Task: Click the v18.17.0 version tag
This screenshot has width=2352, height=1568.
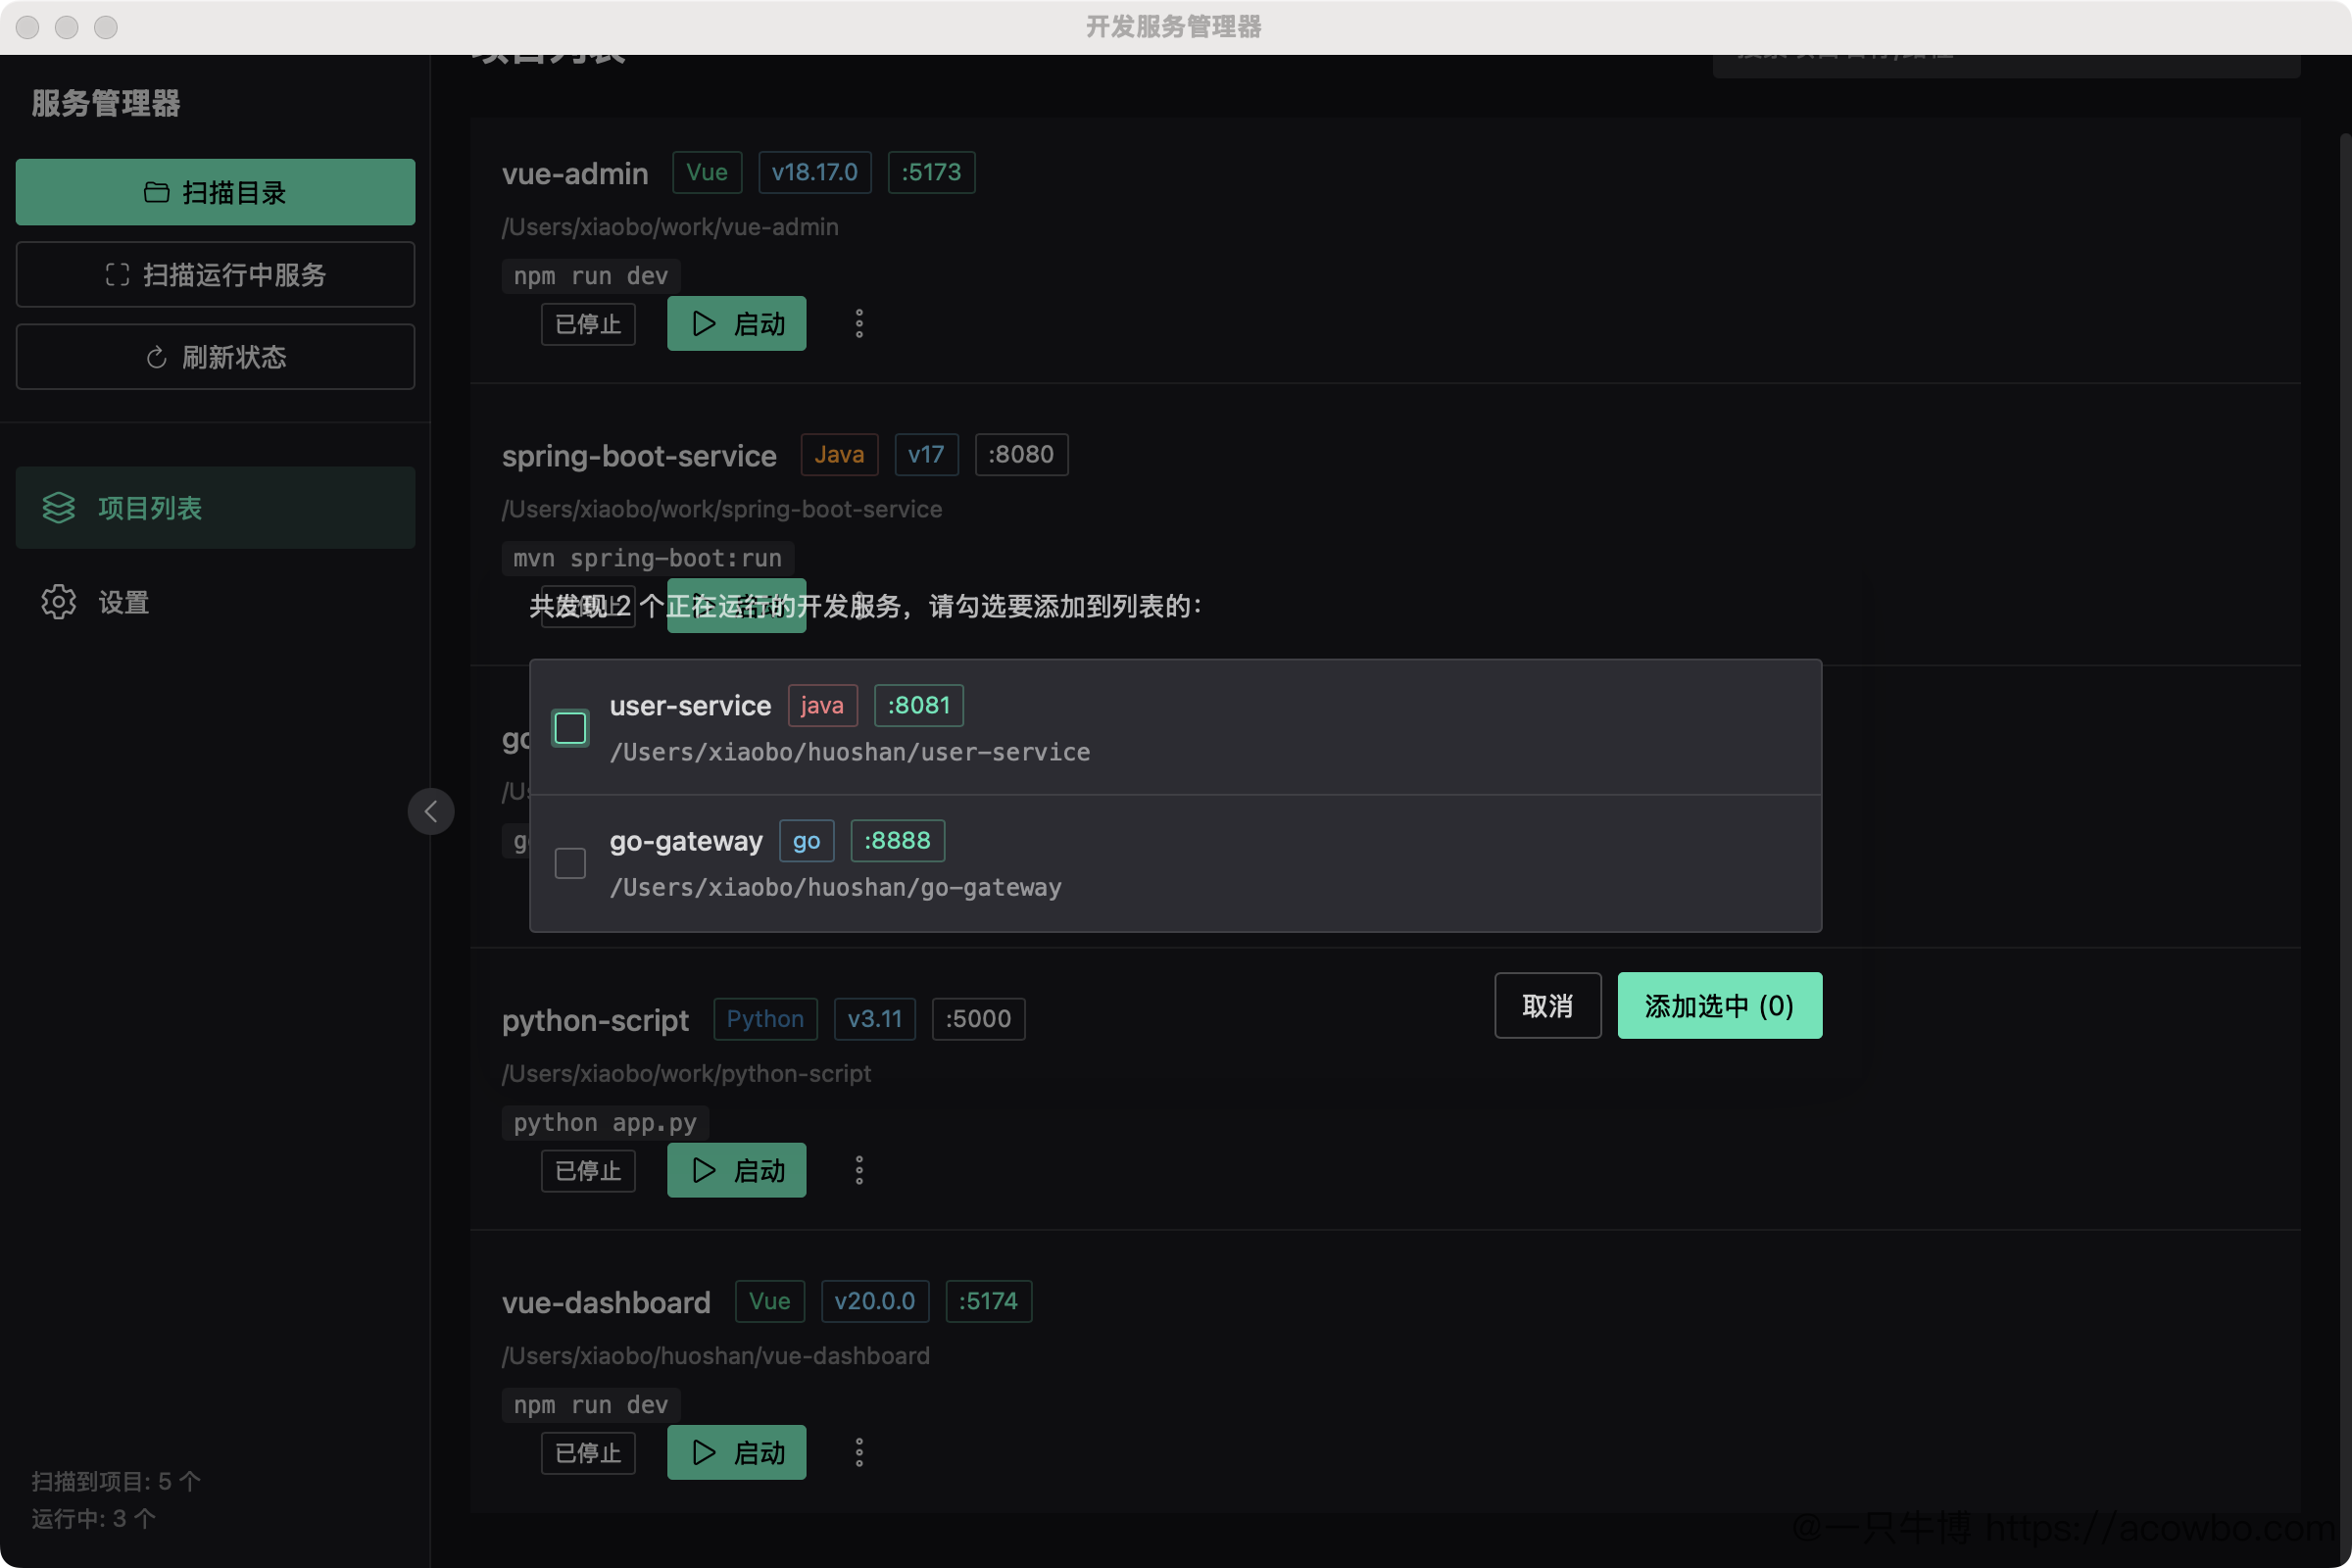Action: [x=815, y=172]
